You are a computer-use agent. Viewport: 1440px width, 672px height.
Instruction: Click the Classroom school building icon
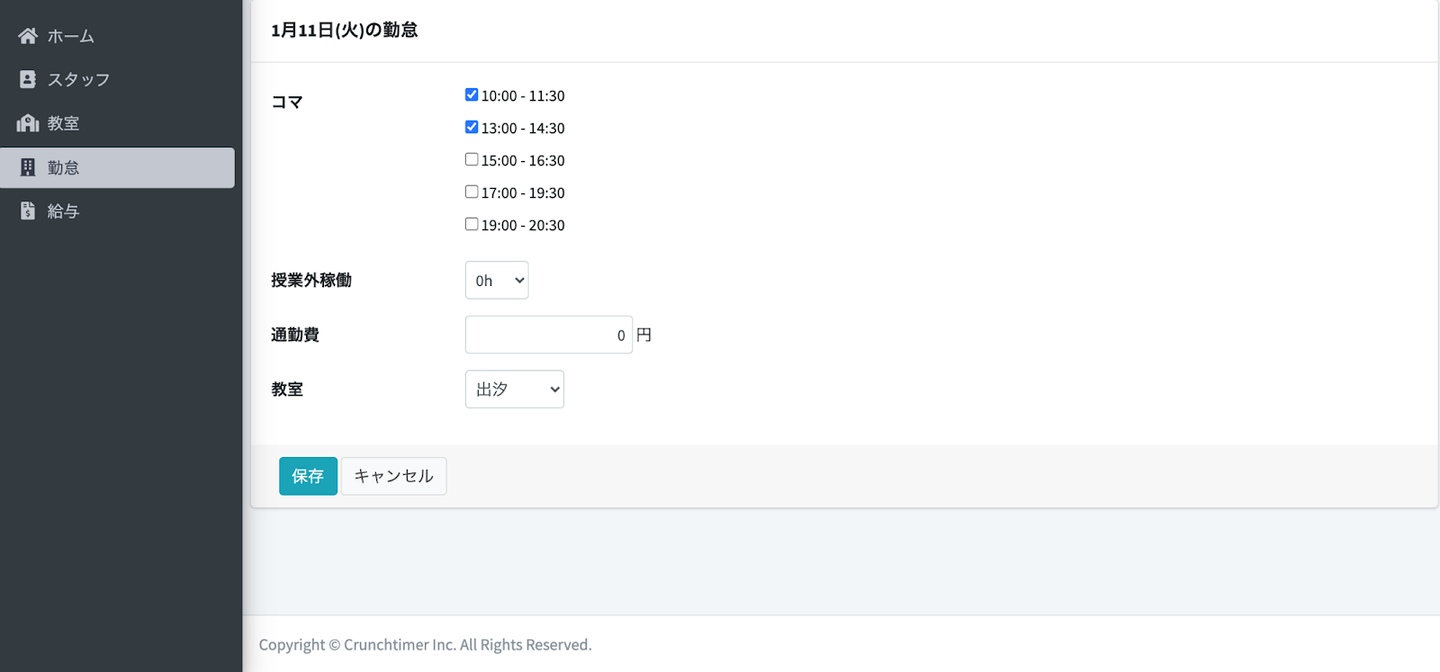point(28,124)
